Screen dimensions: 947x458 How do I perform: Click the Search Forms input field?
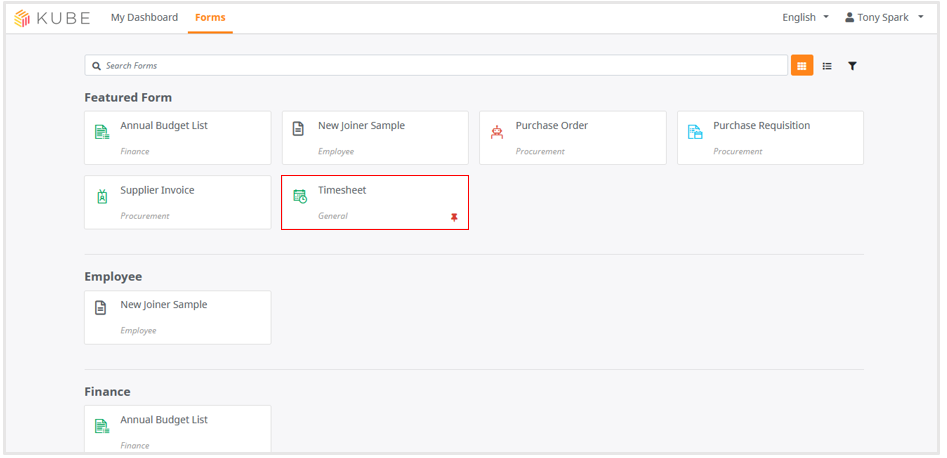point(436,65)
